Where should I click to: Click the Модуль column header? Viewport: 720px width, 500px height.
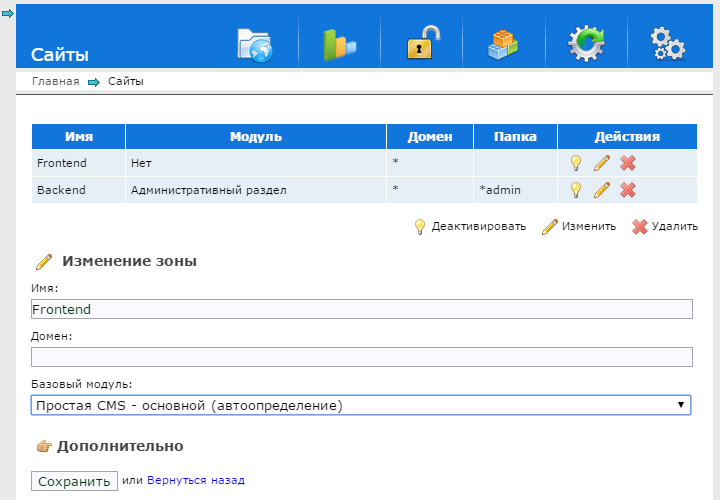point(256,136)
